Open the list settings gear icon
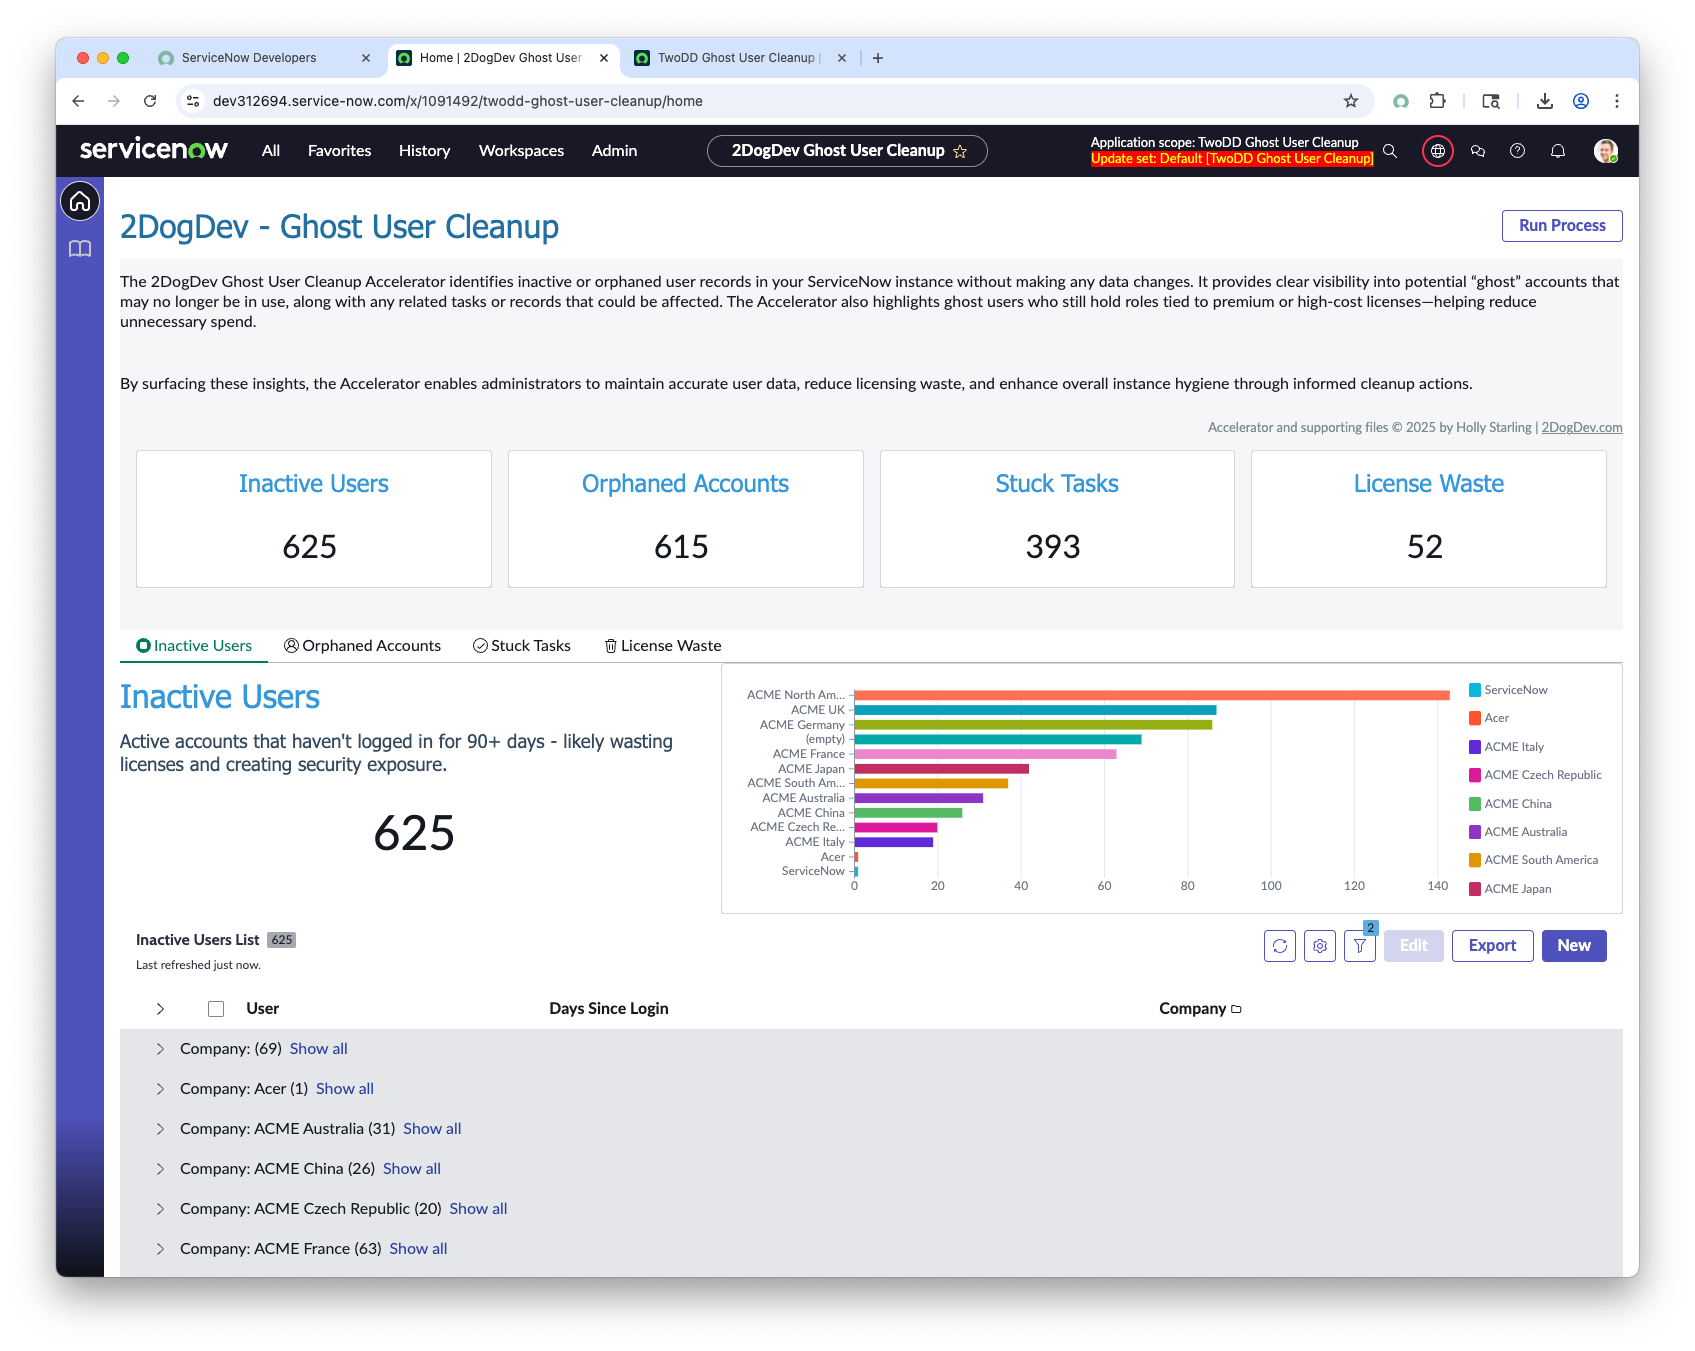The width and height of the screenshot is (1695, 1351). (x=1320, y=946)
